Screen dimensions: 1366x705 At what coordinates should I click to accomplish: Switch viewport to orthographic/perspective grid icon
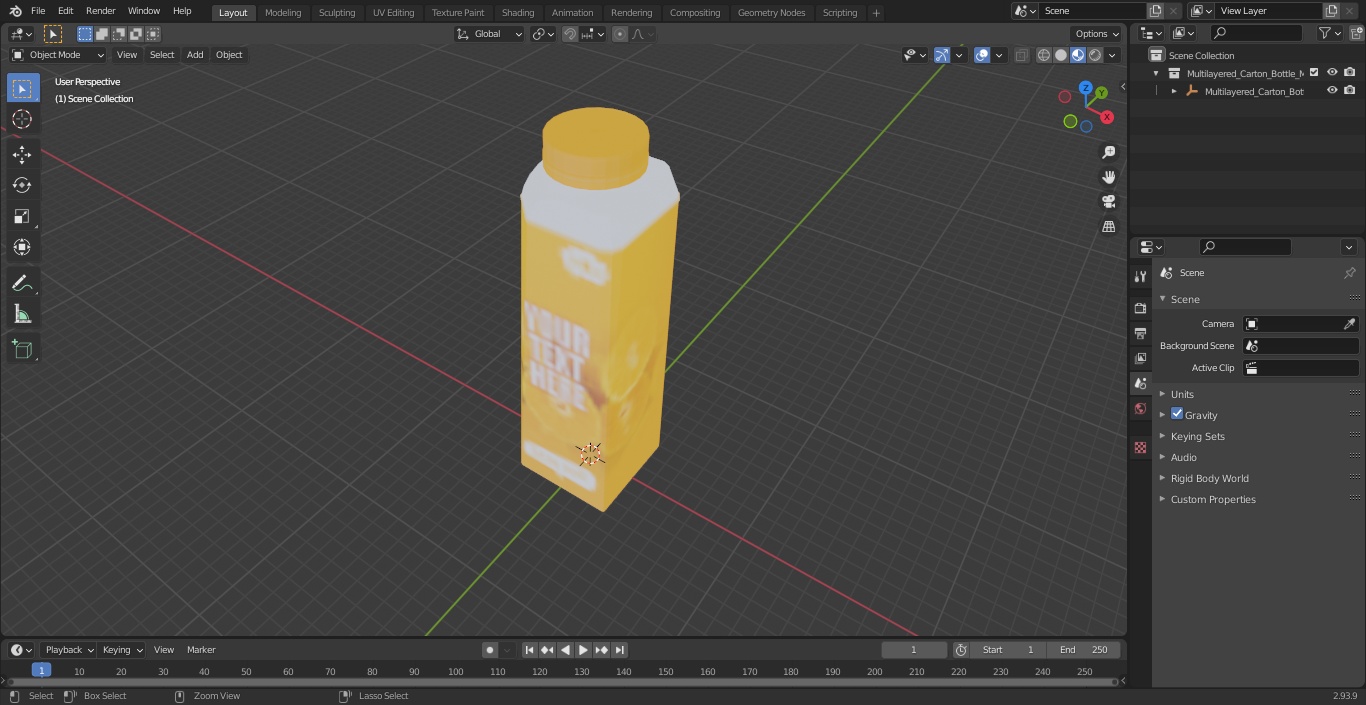1108,227
